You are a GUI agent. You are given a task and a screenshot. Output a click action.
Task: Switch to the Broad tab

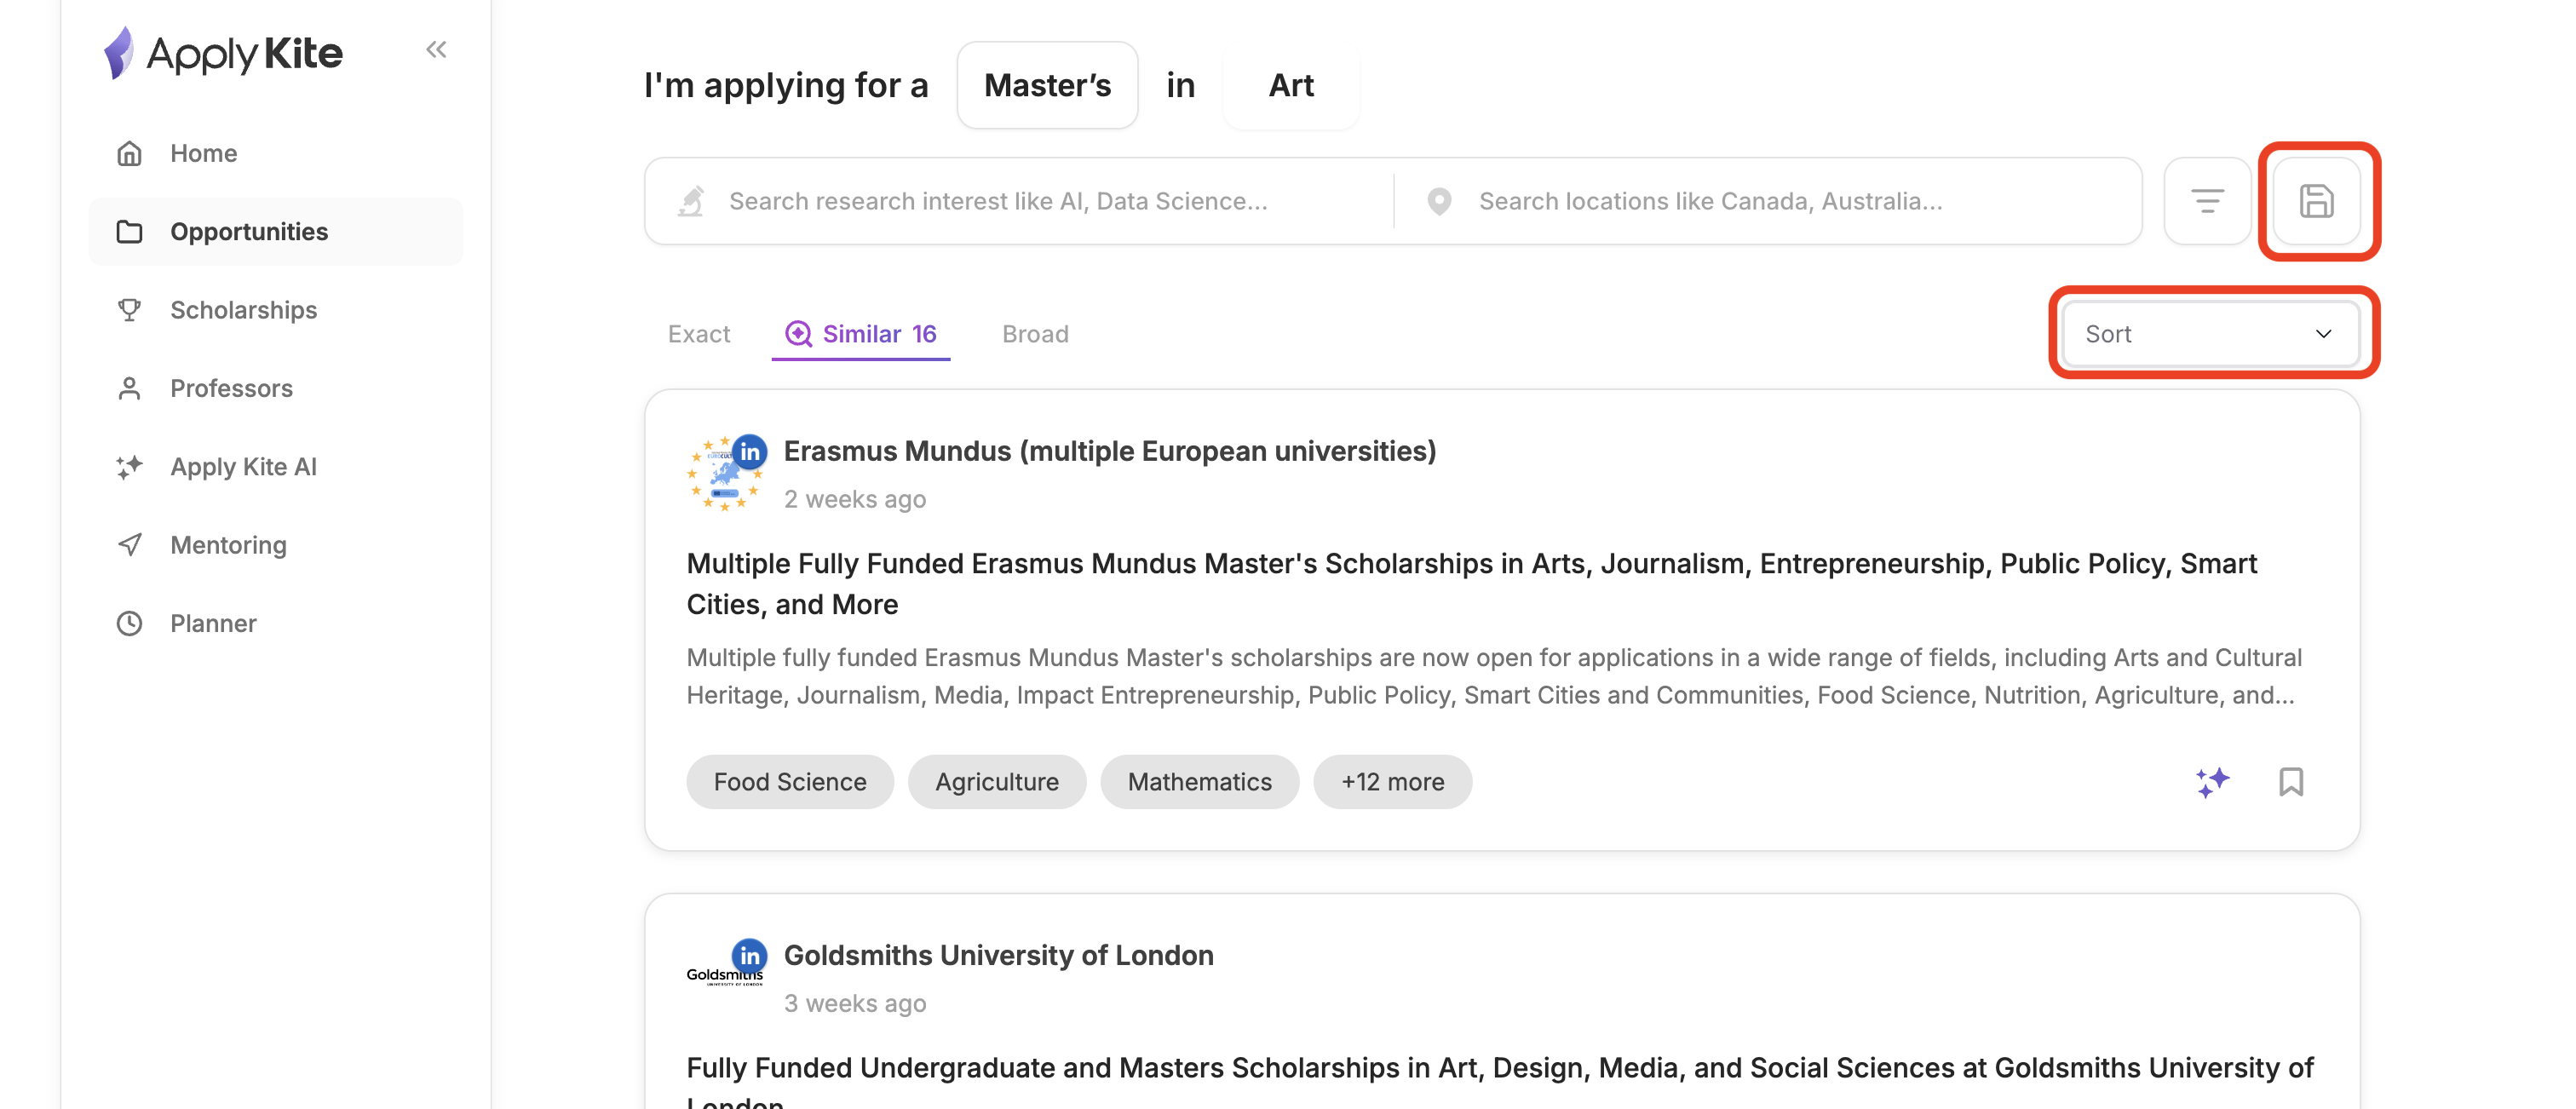coord(1035,334)
